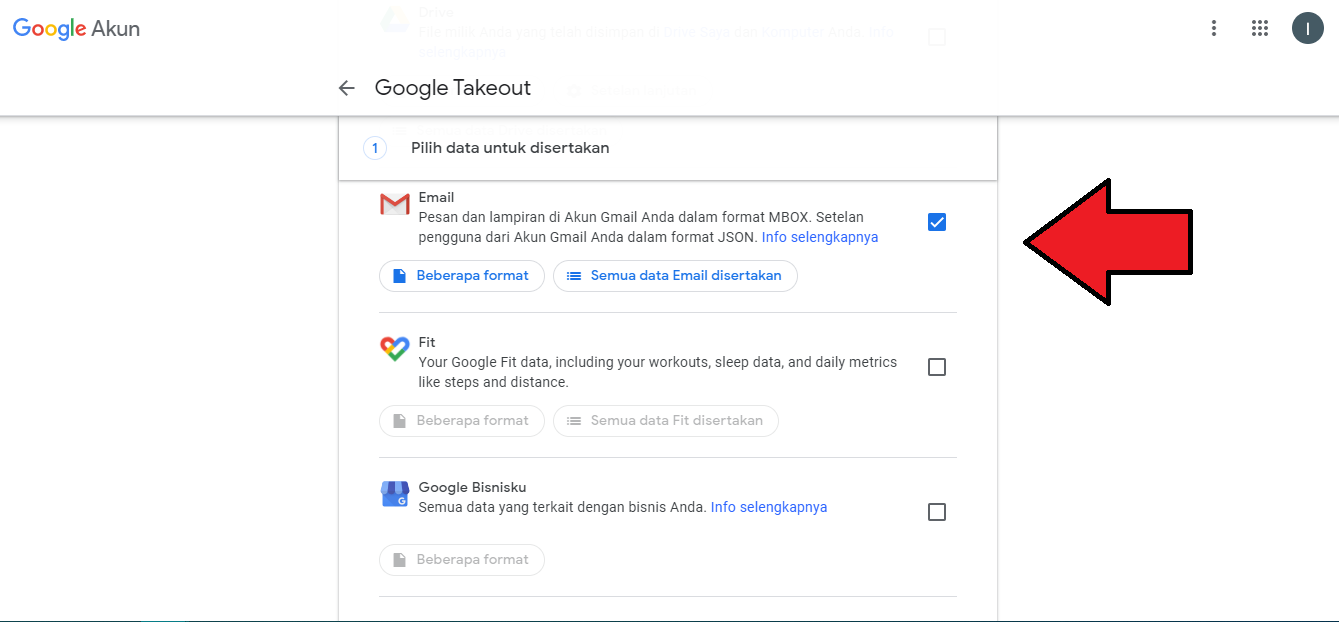Screen dimensions: 1339x622
Task: Click the 'Google Takeout' page title
Action: tap(452, 88)
